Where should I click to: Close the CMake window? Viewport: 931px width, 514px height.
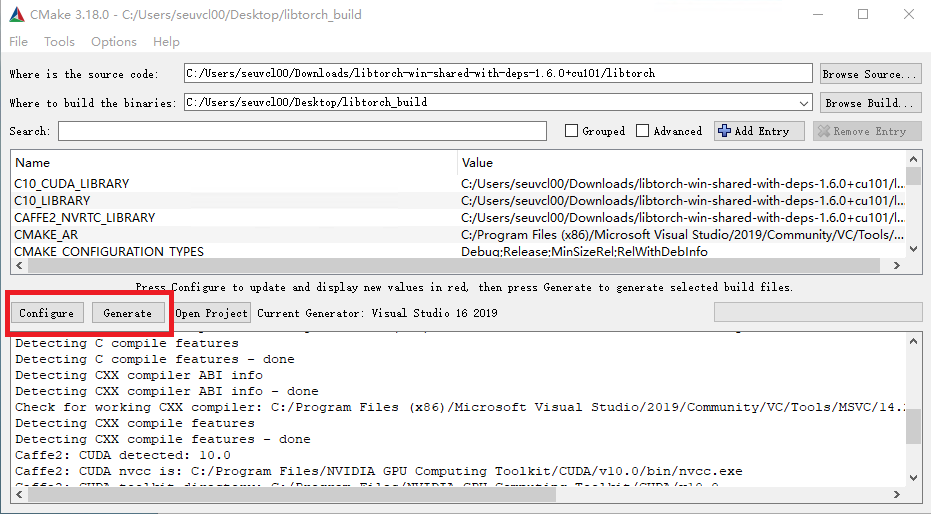pyautogui.click(x=908, y=15)
